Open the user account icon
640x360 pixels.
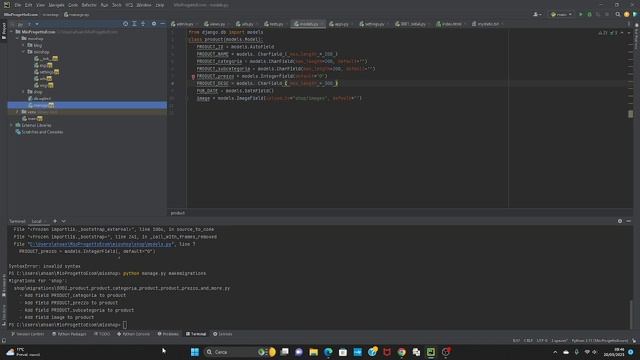point(537,14)
